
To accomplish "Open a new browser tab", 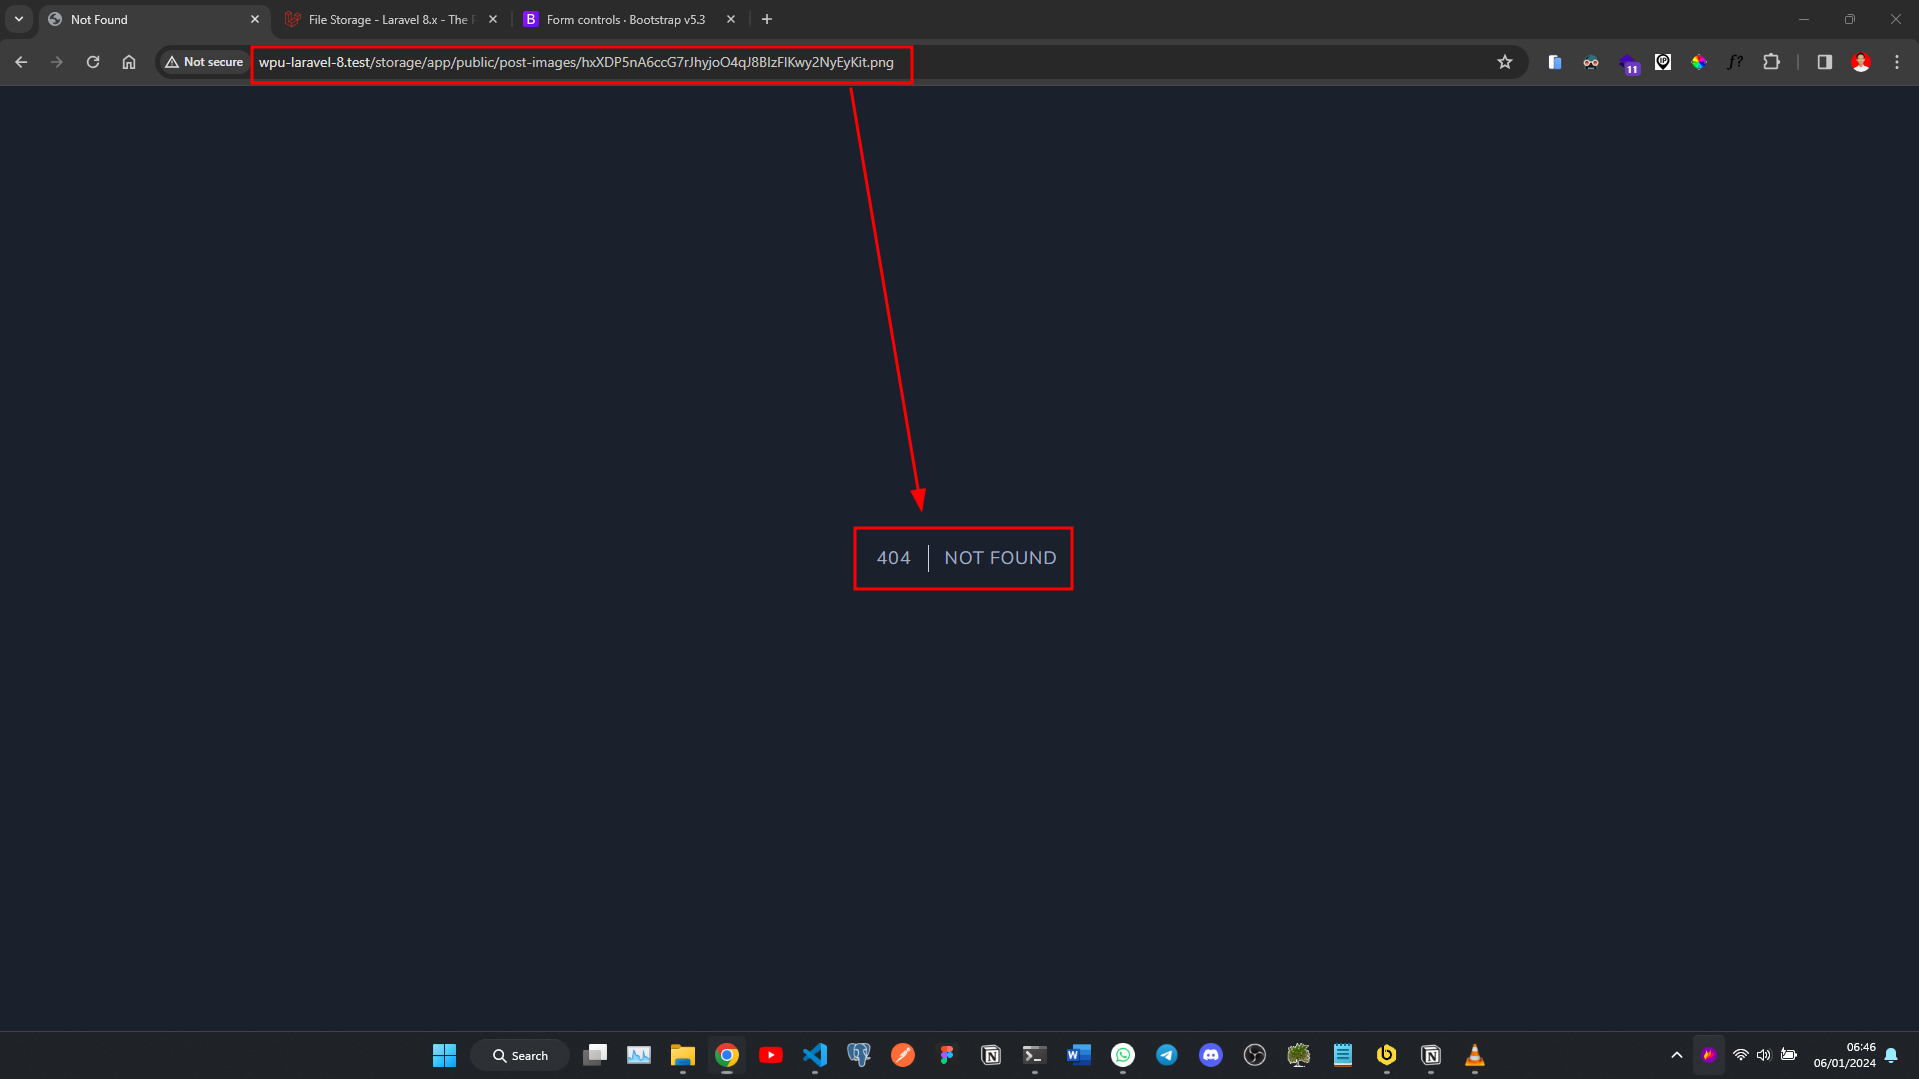I will tap(767, 19).
